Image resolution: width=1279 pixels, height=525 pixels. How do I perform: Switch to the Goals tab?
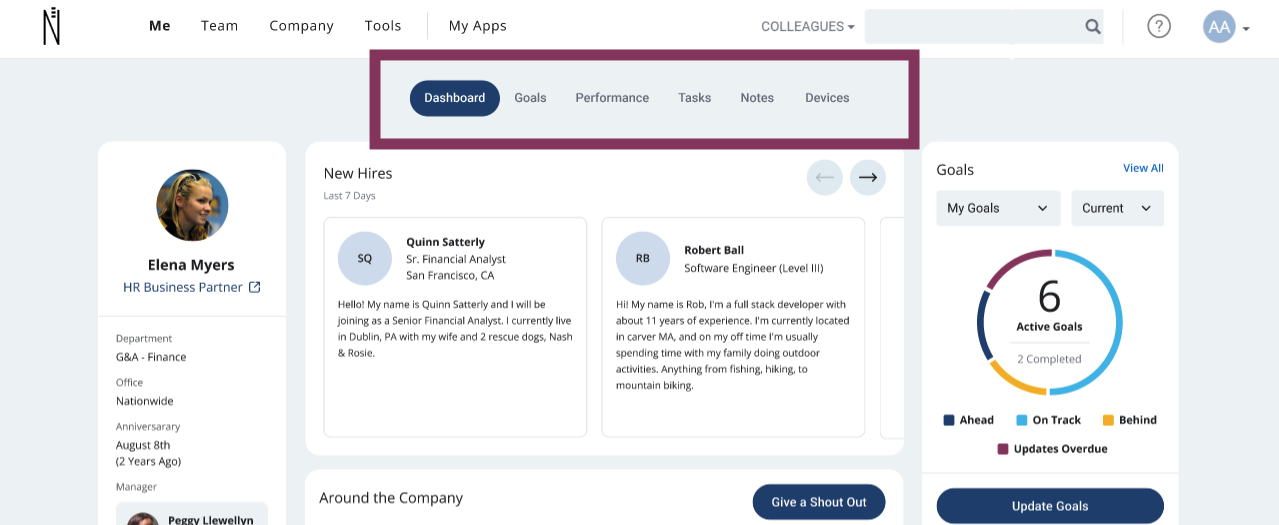530,98
